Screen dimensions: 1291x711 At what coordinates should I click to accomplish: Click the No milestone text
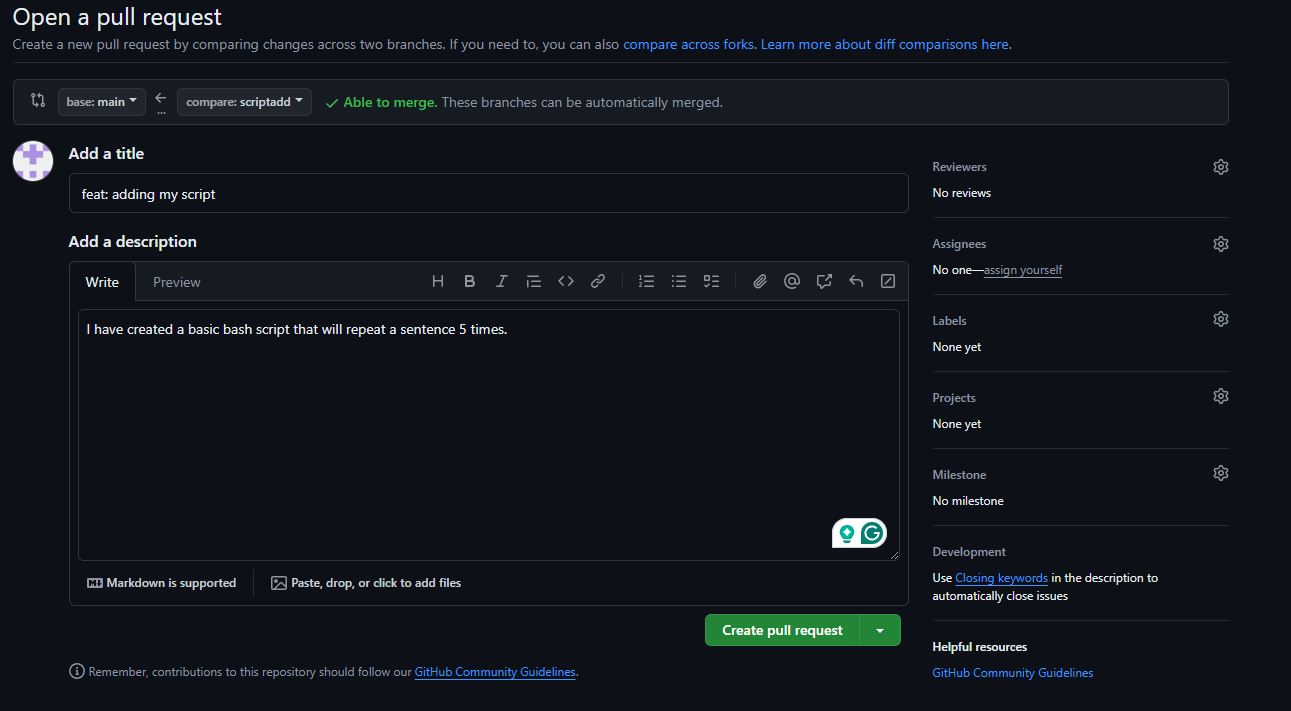pyautogui.click(x=968, y=501)
